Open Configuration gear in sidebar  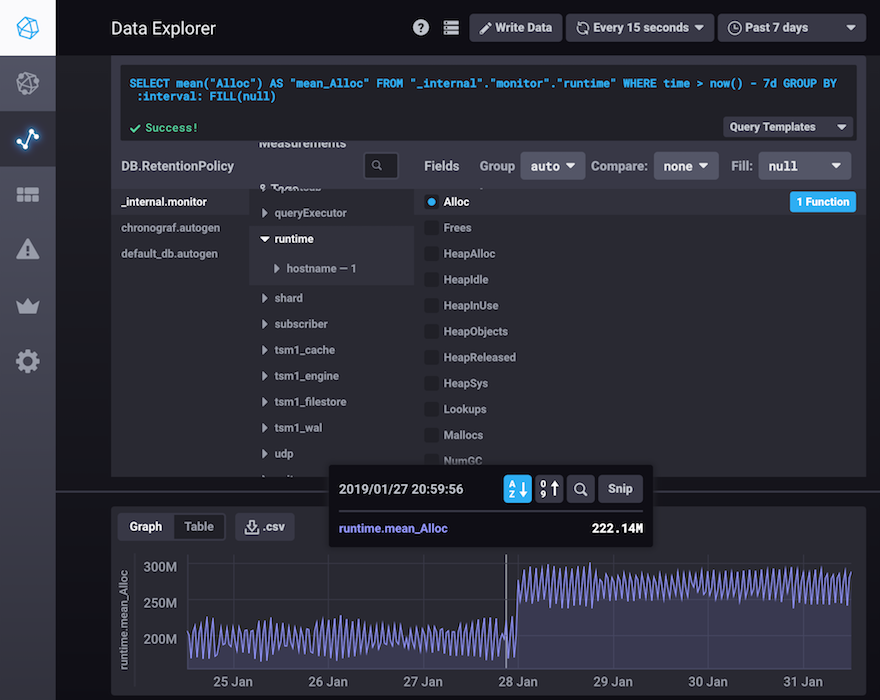tap(28, 361)
